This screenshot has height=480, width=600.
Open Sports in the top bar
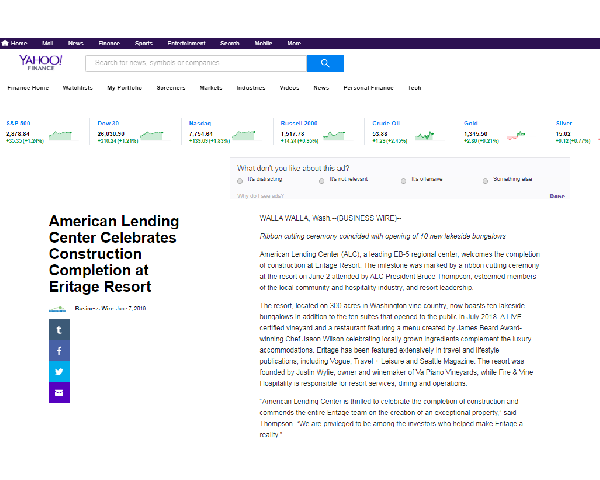click(143, 43)
